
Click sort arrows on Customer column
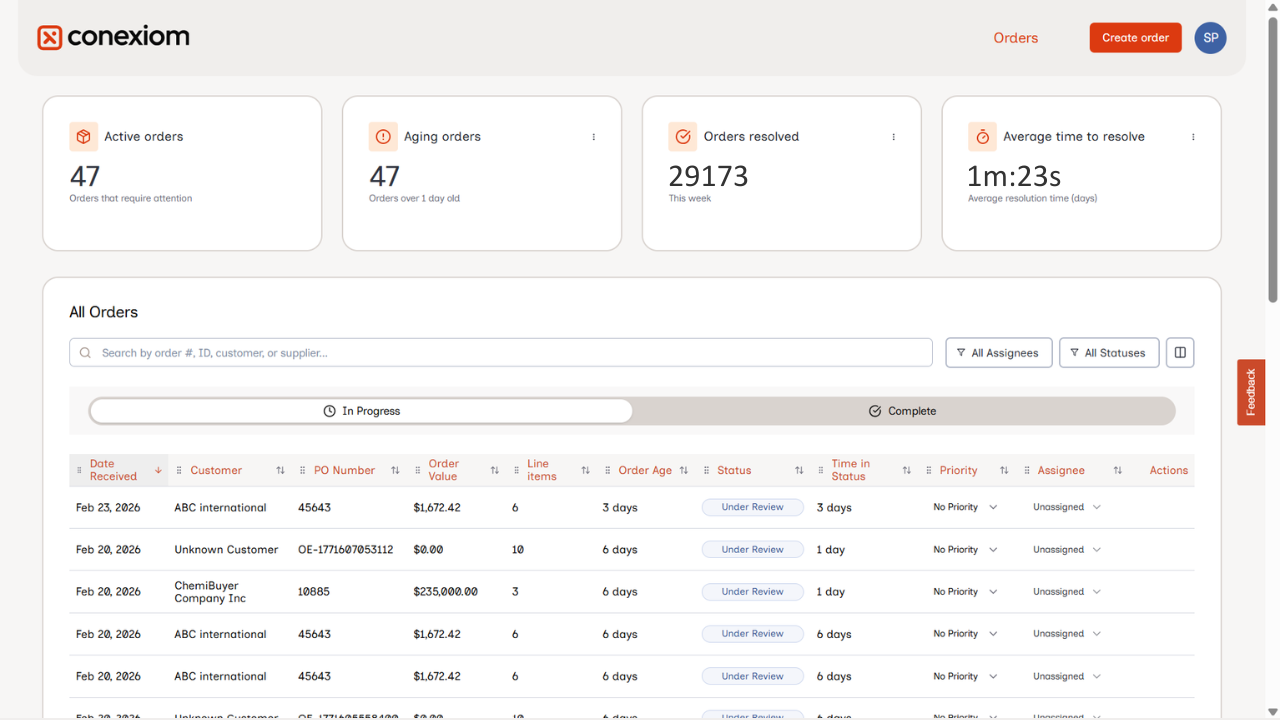[x=280, y=471]
